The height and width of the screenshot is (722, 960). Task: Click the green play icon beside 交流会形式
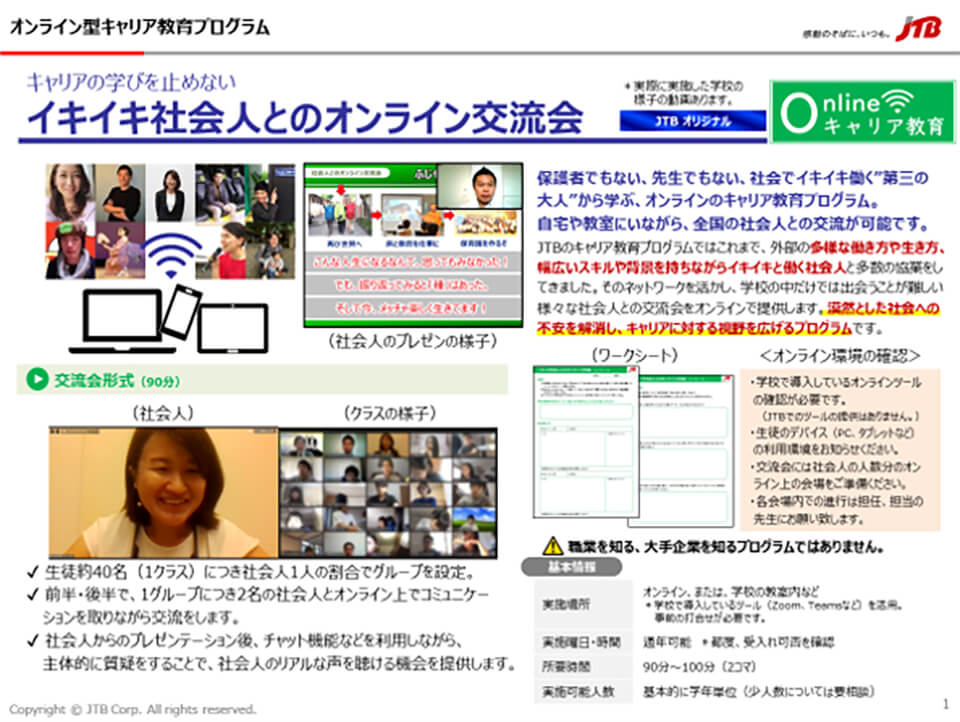click(37, 380)
